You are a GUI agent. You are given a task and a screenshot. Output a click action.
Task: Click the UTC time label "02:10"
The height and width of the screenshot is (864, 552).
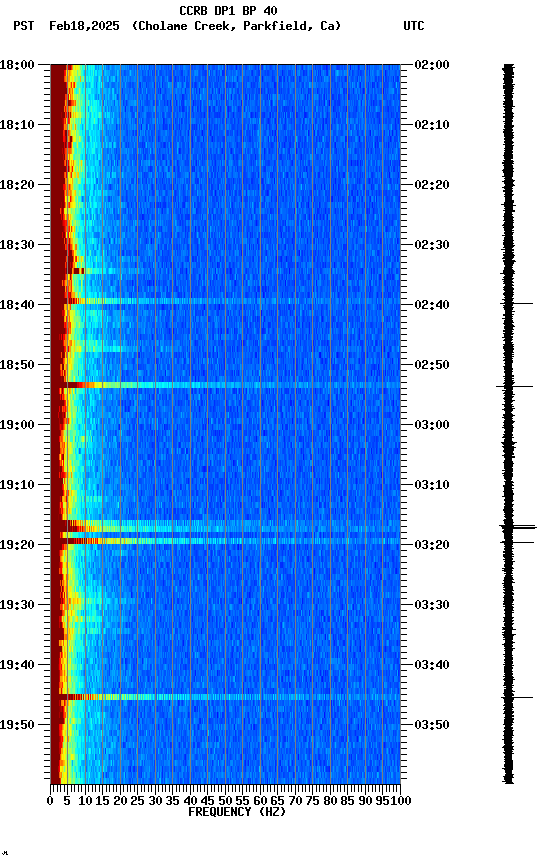[x=432, y=125]
